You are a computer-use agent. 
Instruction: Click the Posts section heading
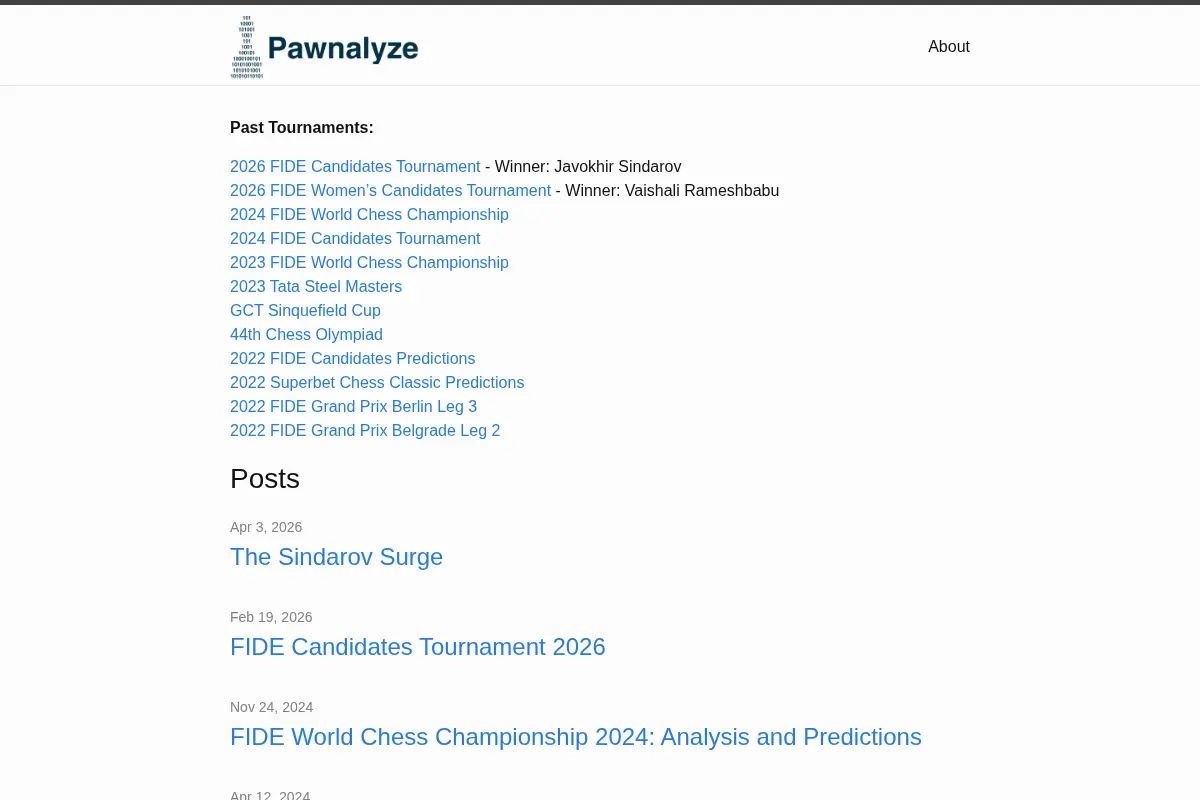(265, 478)
